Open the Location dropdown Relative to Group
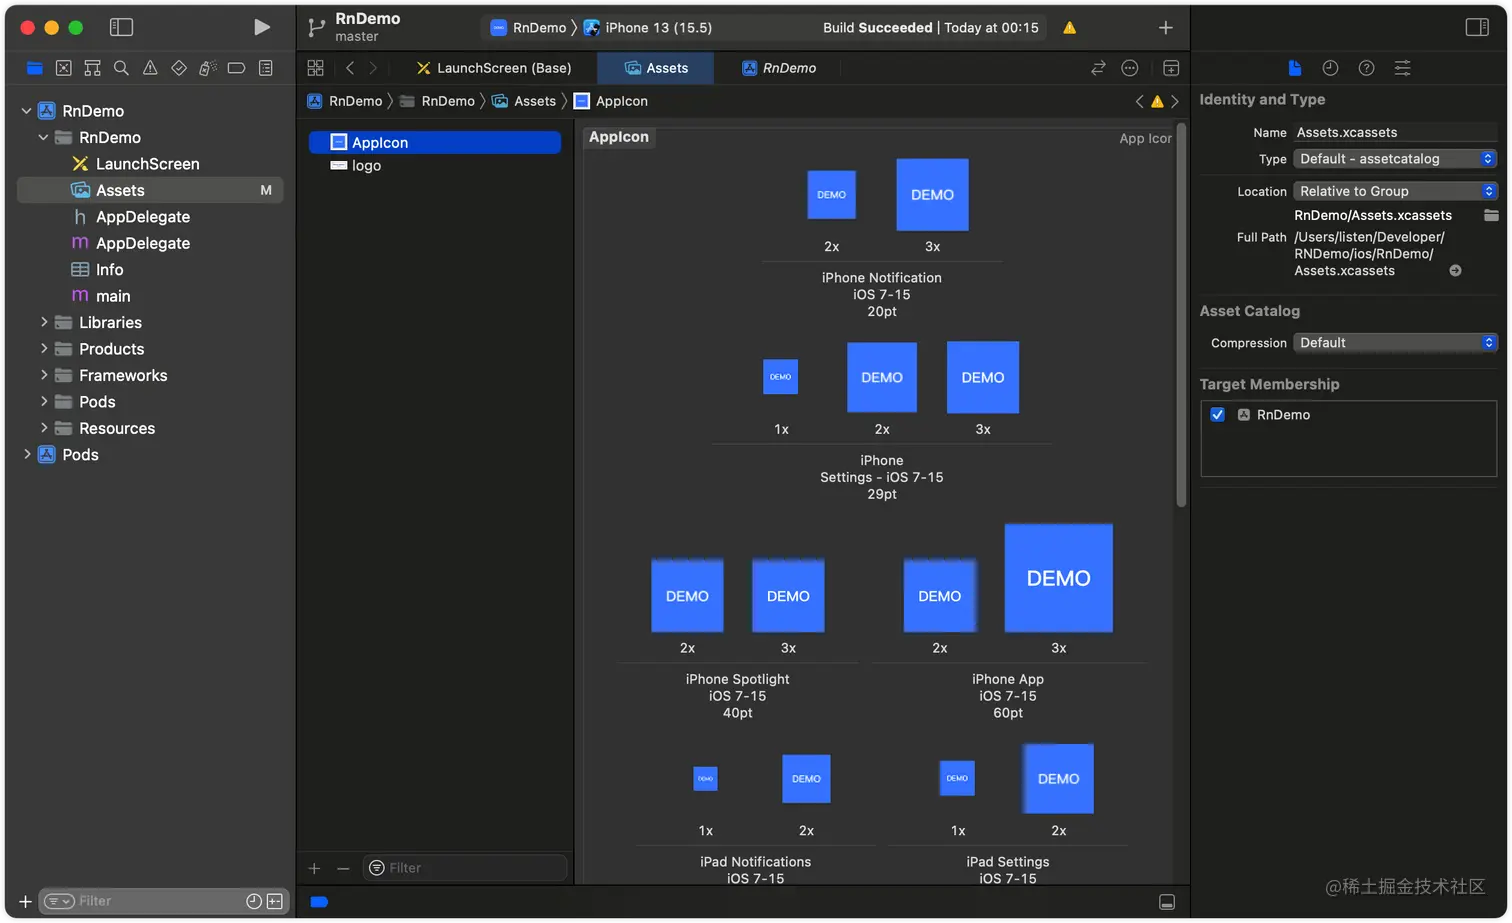 pyautogui.click(x=1395, y=191)
